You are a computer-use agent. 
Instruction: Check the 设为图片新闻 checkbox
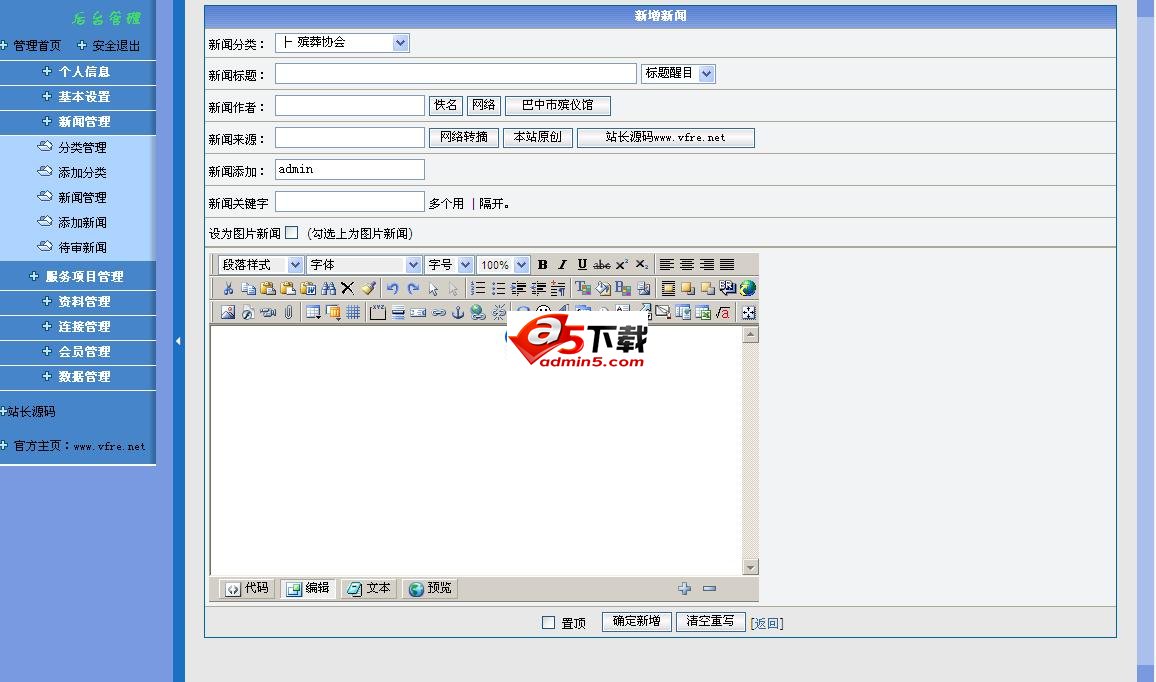[x=291, y=232]
